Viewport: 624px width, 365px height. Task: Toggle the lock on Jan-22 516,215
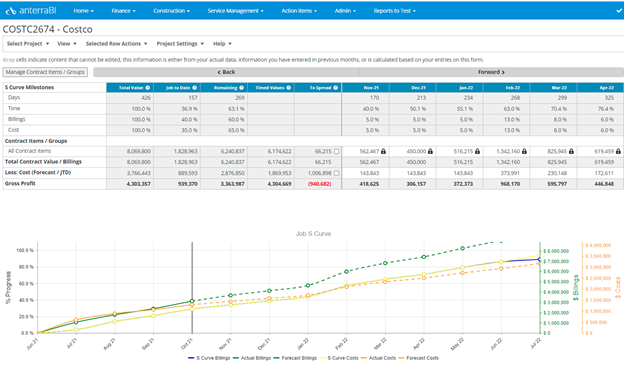click(x=477, y=151)
